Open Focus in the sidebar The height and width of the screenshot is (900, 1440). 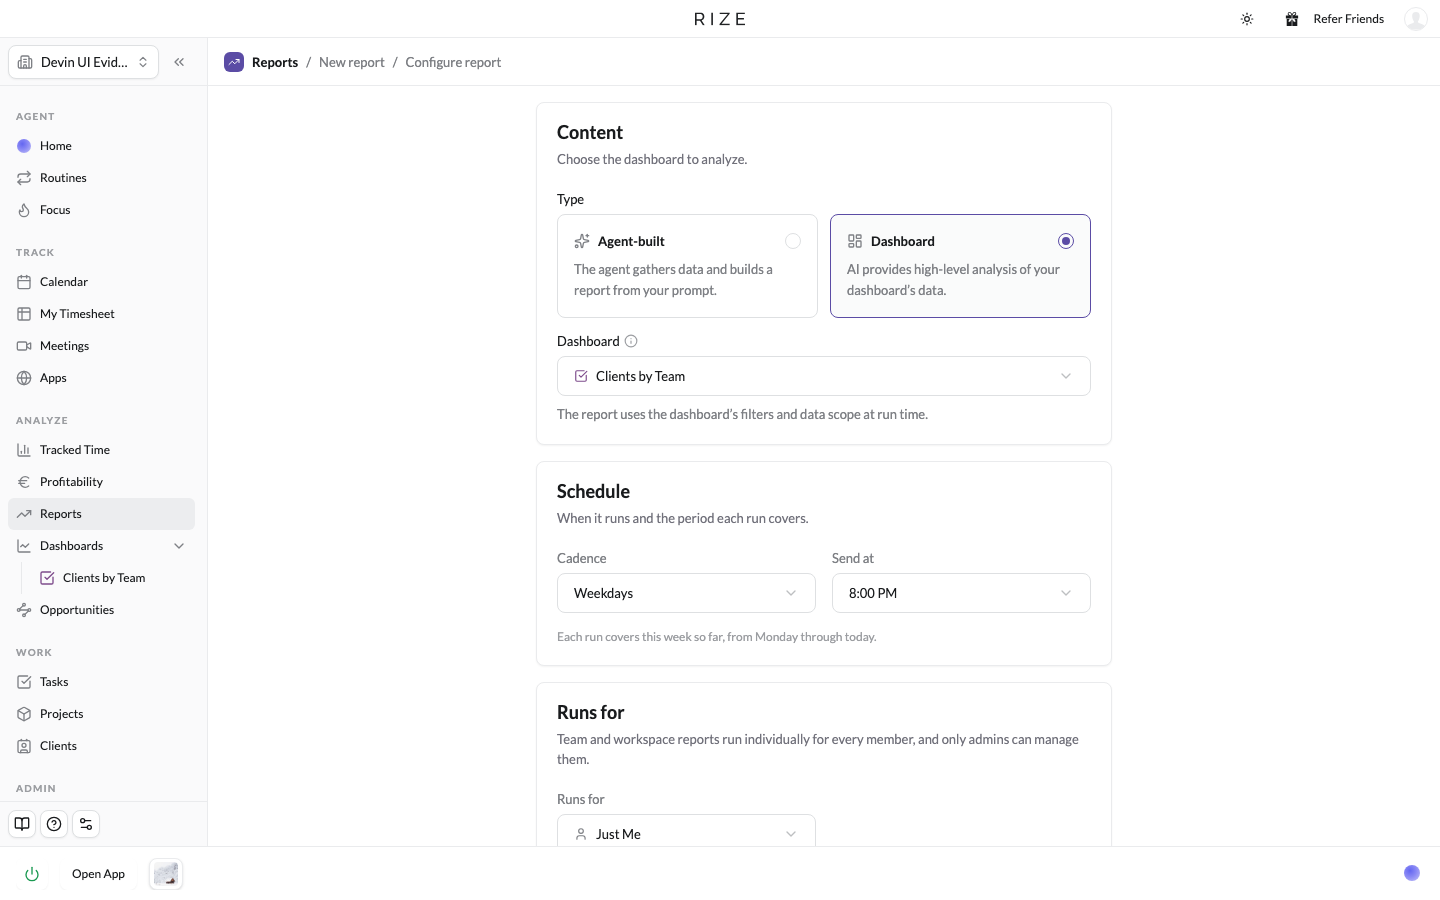pos(101,210)
